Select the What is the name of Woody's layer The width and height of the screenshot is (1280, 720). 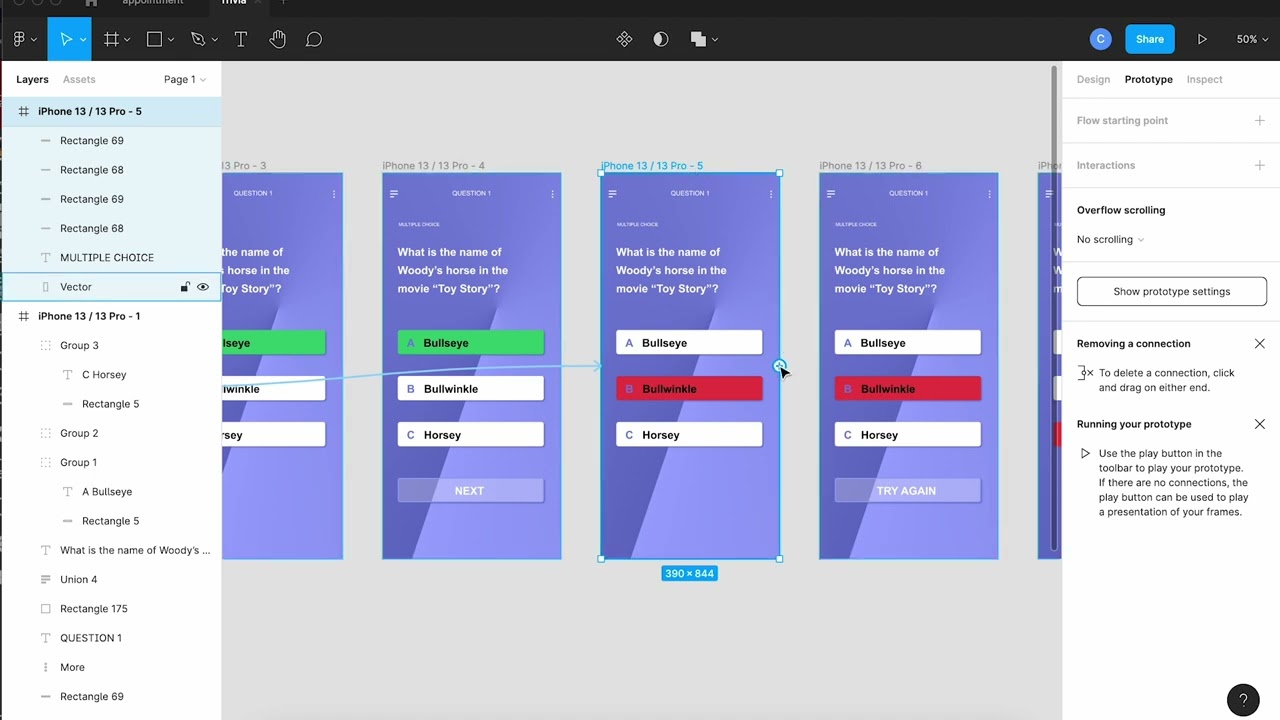pos(111,550)
